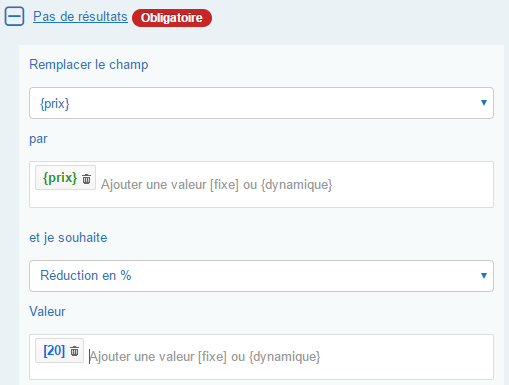Click the Réduction en % selected text

click(86, 276)
